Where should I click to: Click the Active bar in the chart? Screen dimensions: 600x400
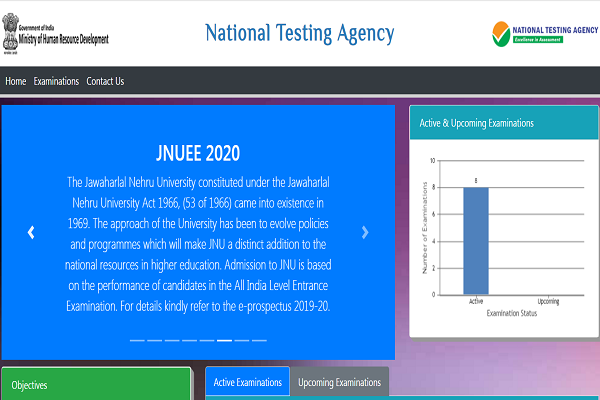476,241
